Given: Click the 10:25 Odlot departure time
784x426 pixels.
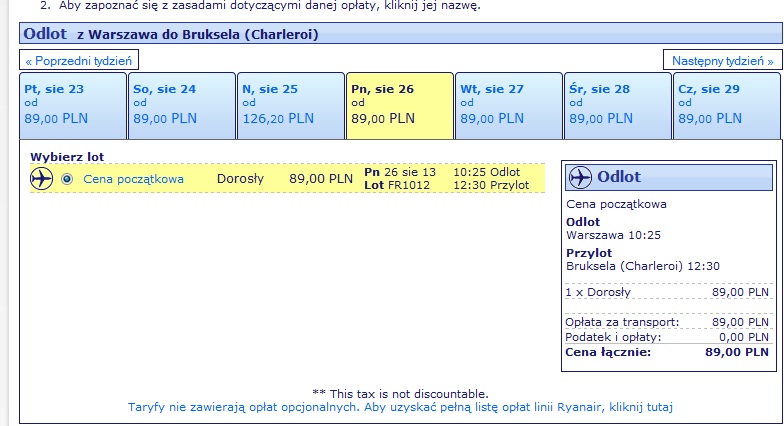Looking at the screenshot, I should point(486,172).
